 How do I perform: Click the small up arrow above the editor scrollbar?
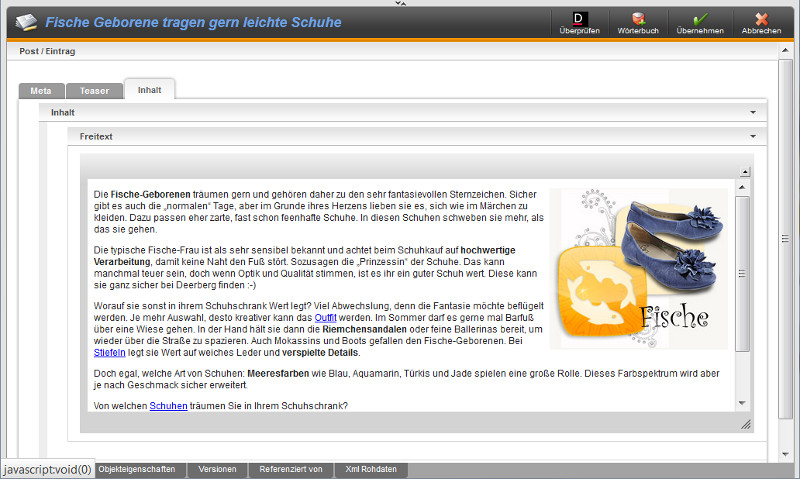744,172
